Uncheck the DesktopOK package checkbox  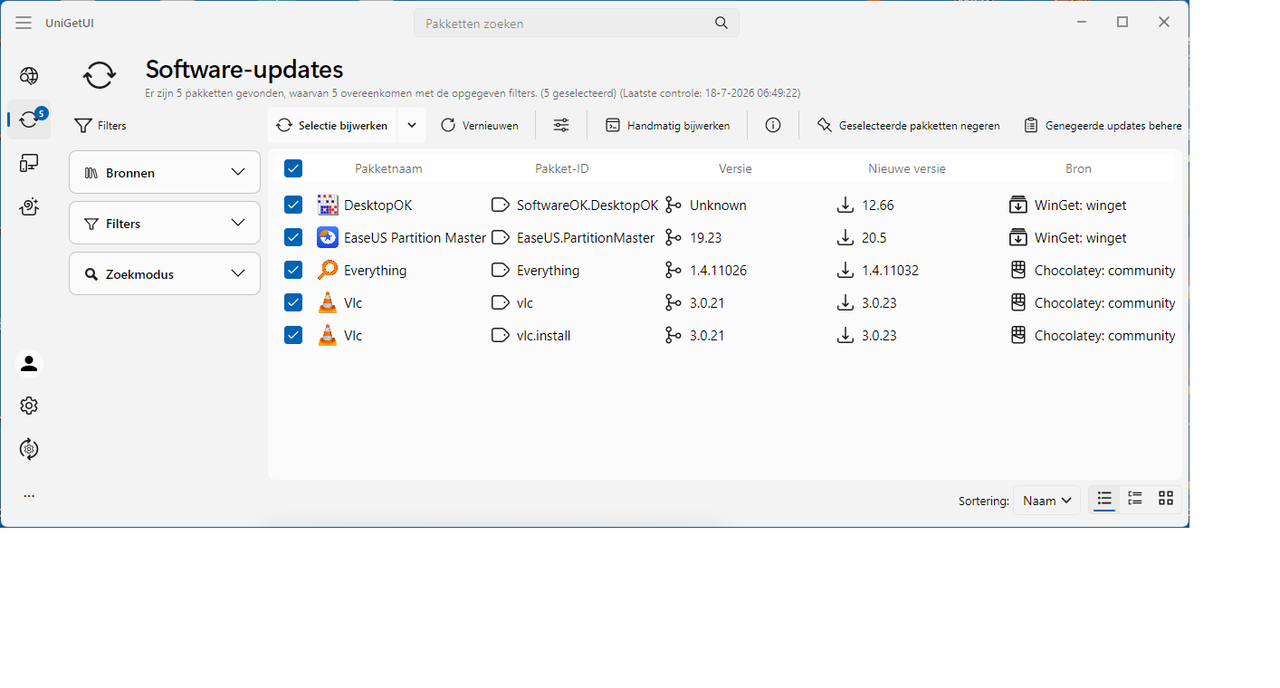[293, 205]
